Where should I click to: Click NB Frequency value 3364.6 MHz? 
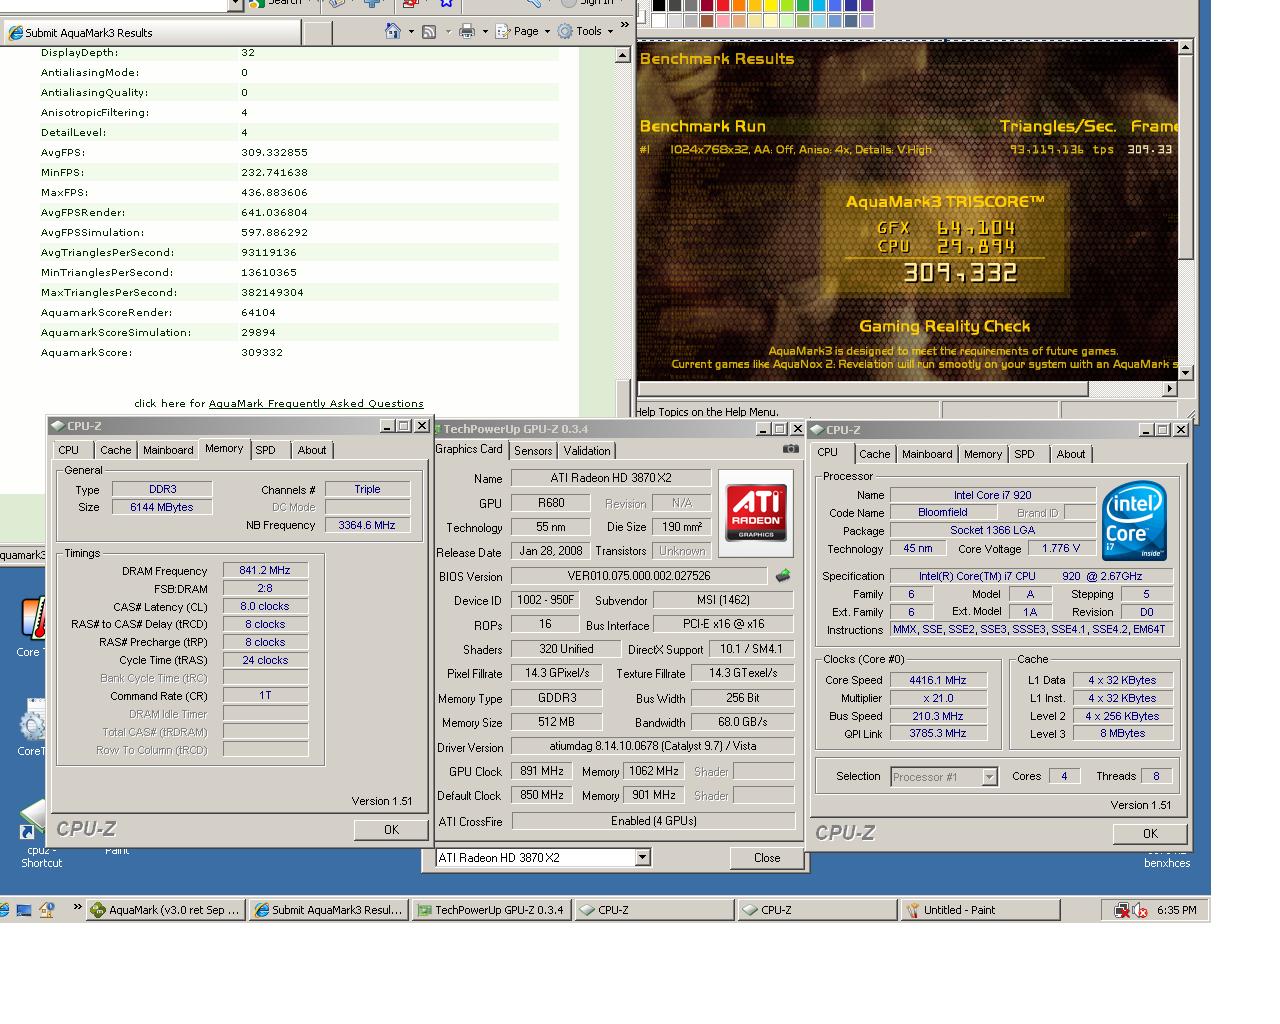click(x=367, y=525)
